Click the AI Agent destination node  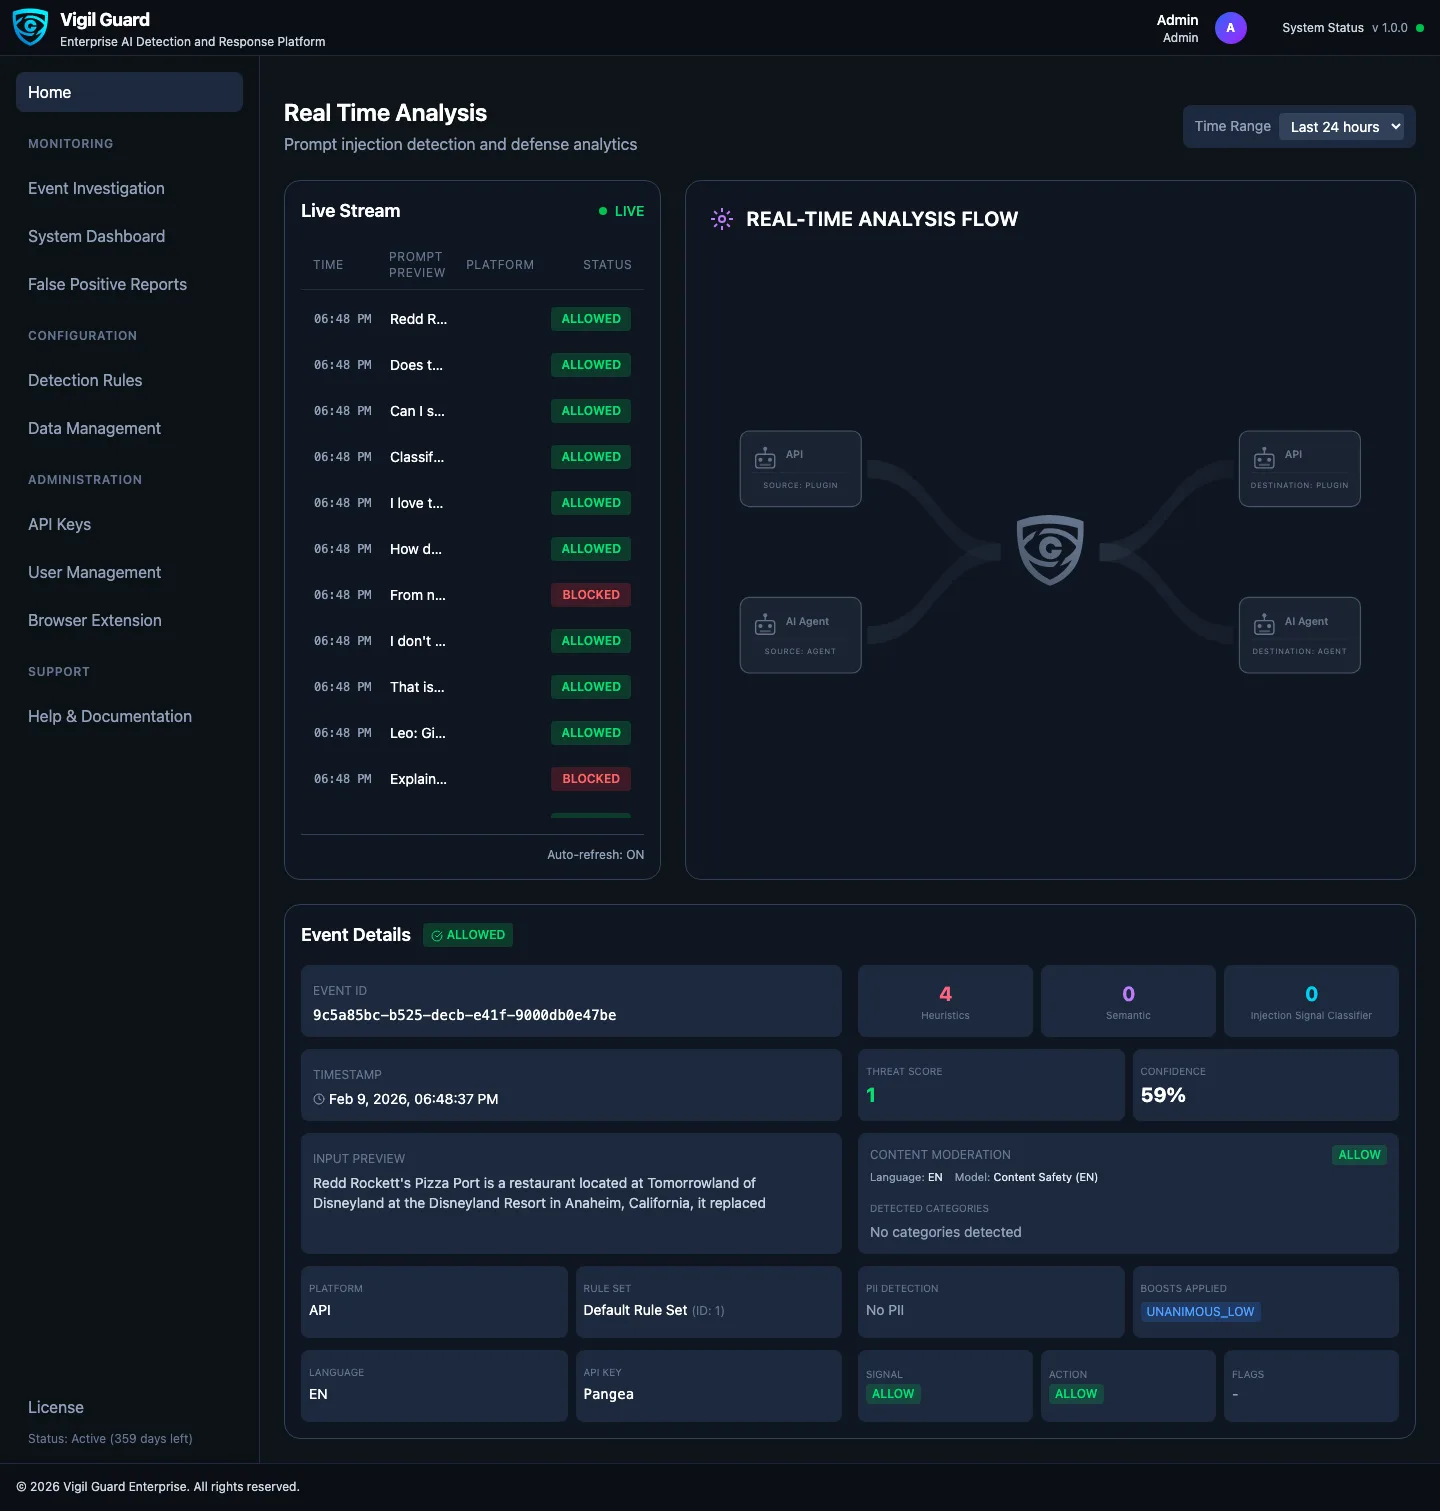pos(1299,635)
